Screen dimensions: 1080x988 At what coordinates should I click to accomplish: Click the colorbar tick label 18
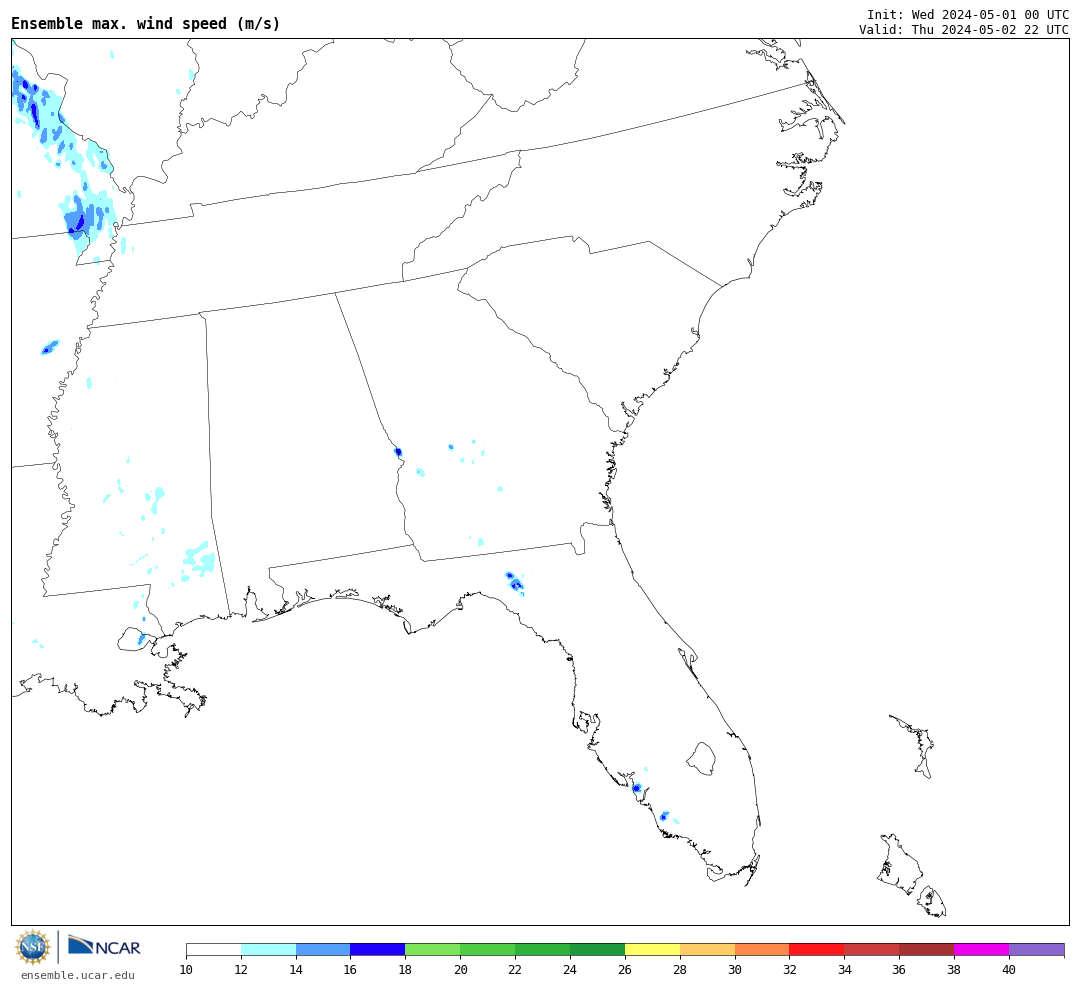405,969
